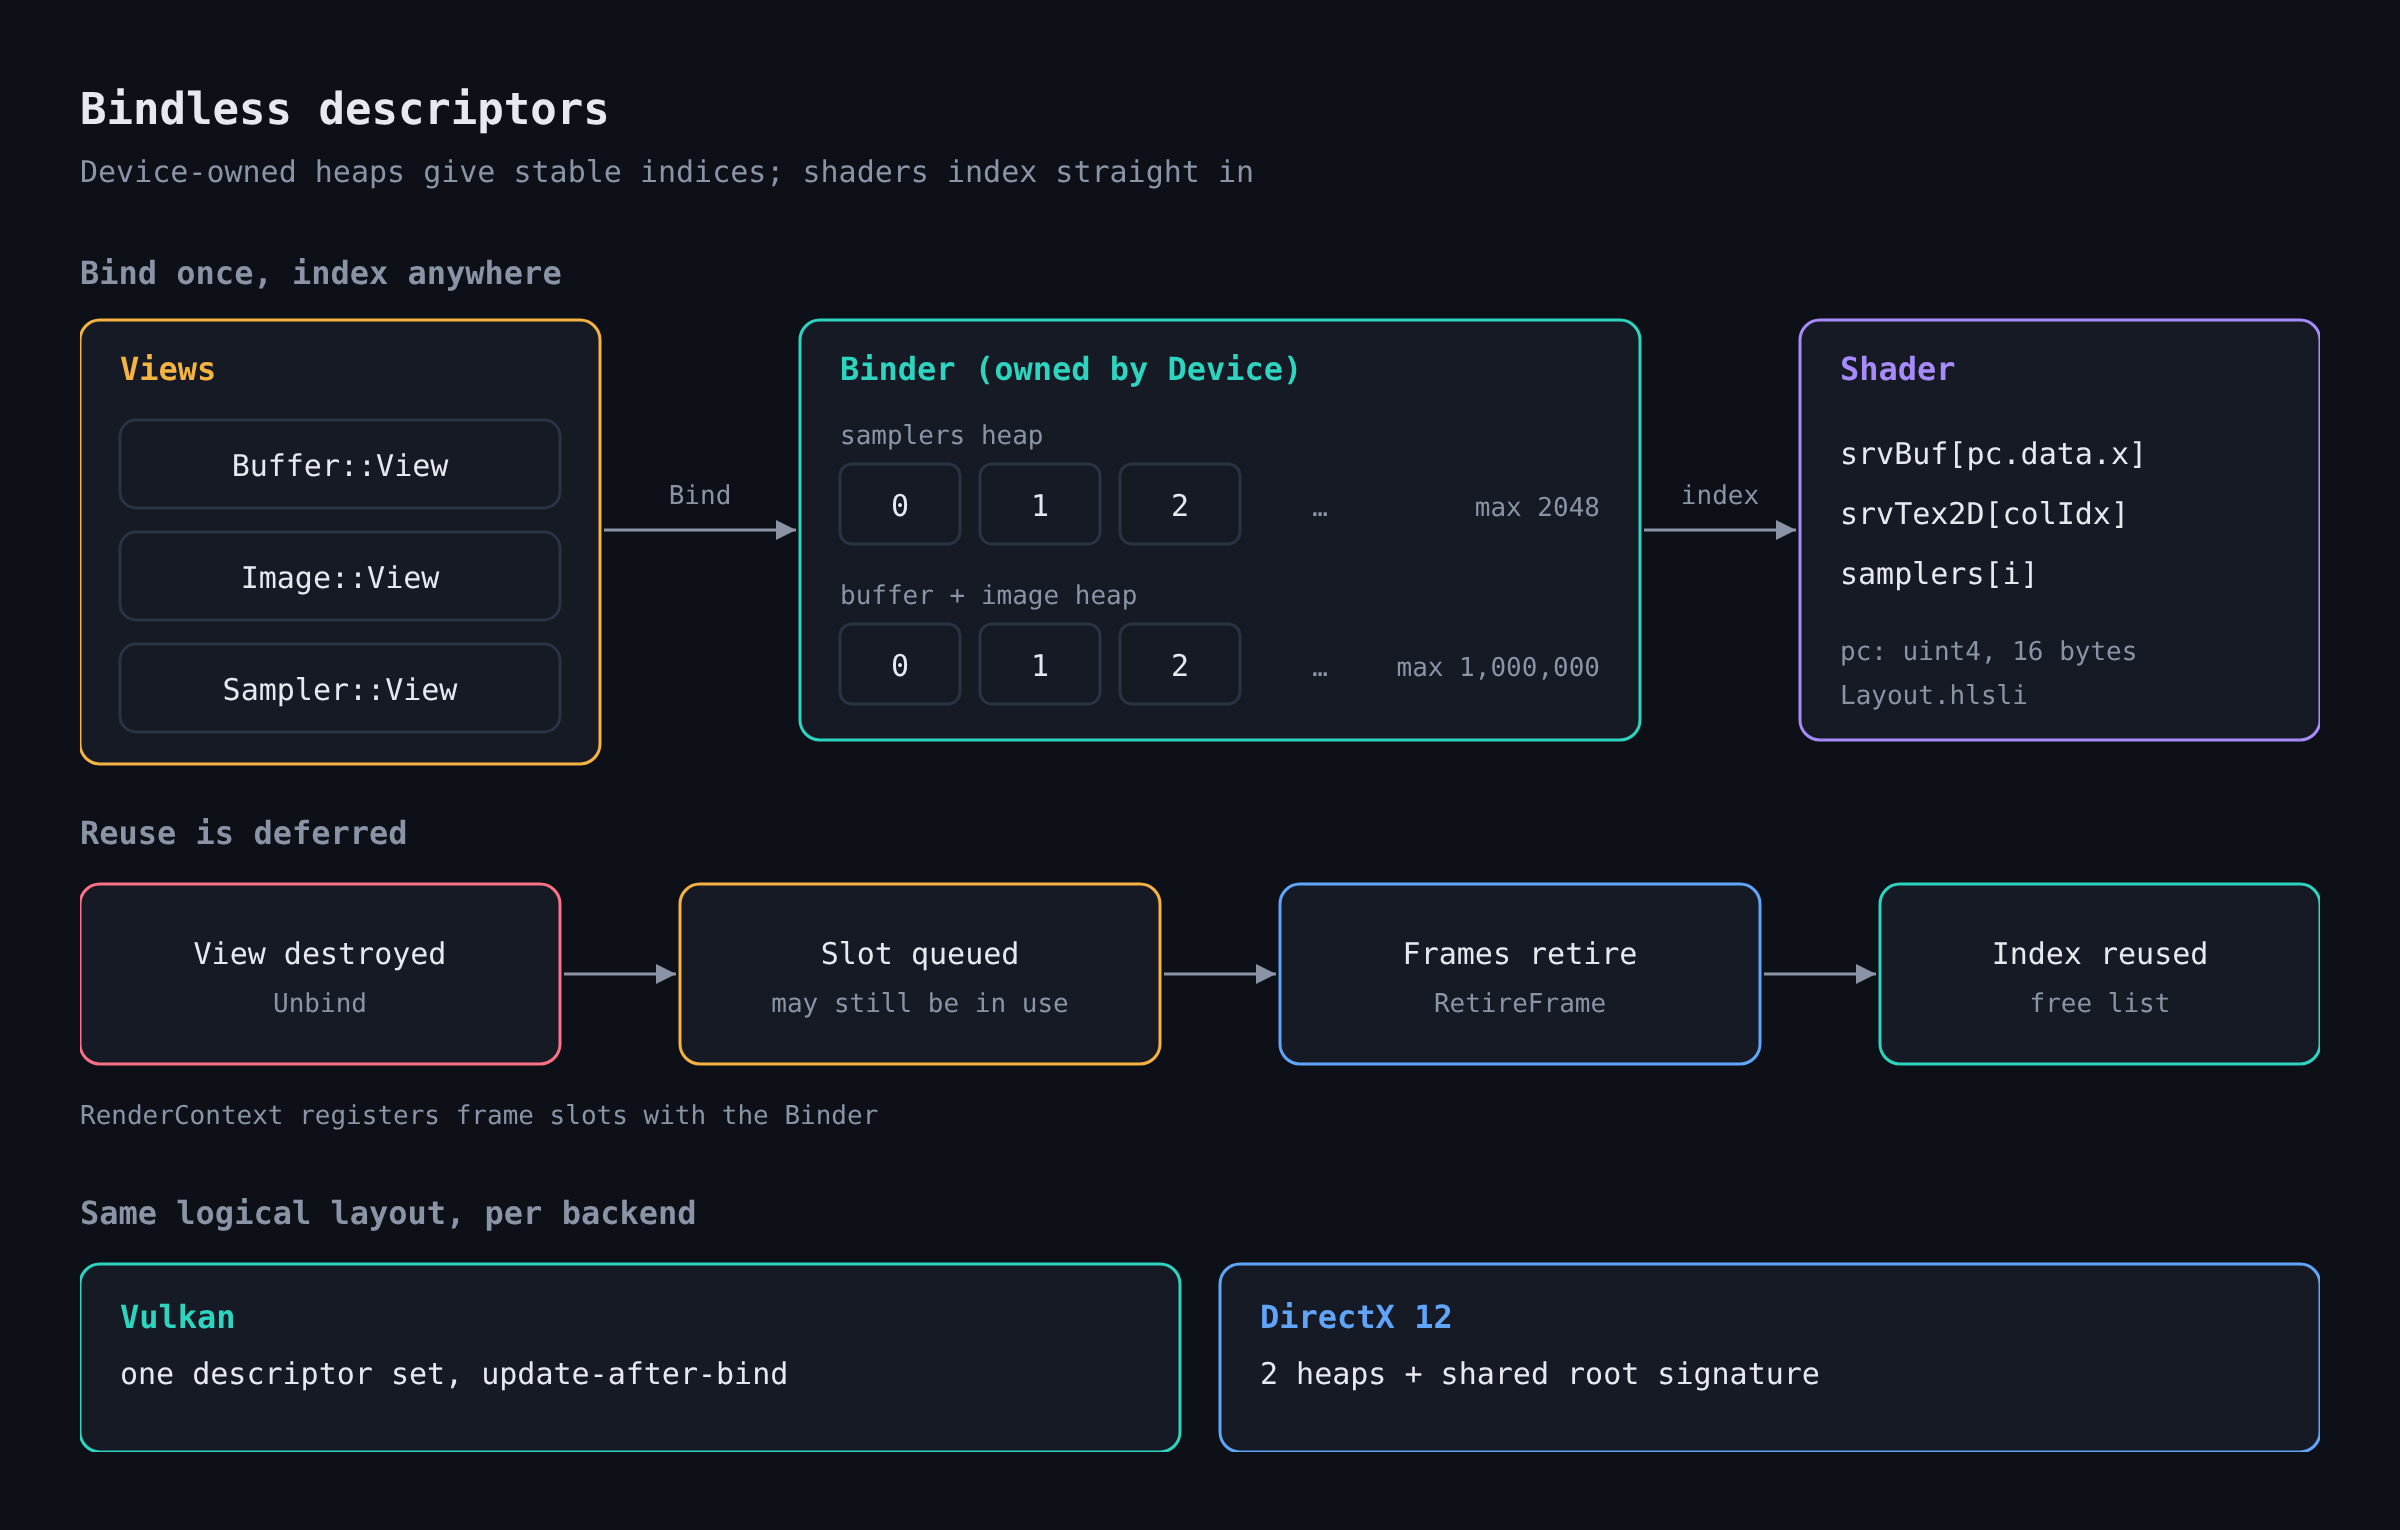Click the 'Device-owned heaps' subtitle

coord(666,172)
